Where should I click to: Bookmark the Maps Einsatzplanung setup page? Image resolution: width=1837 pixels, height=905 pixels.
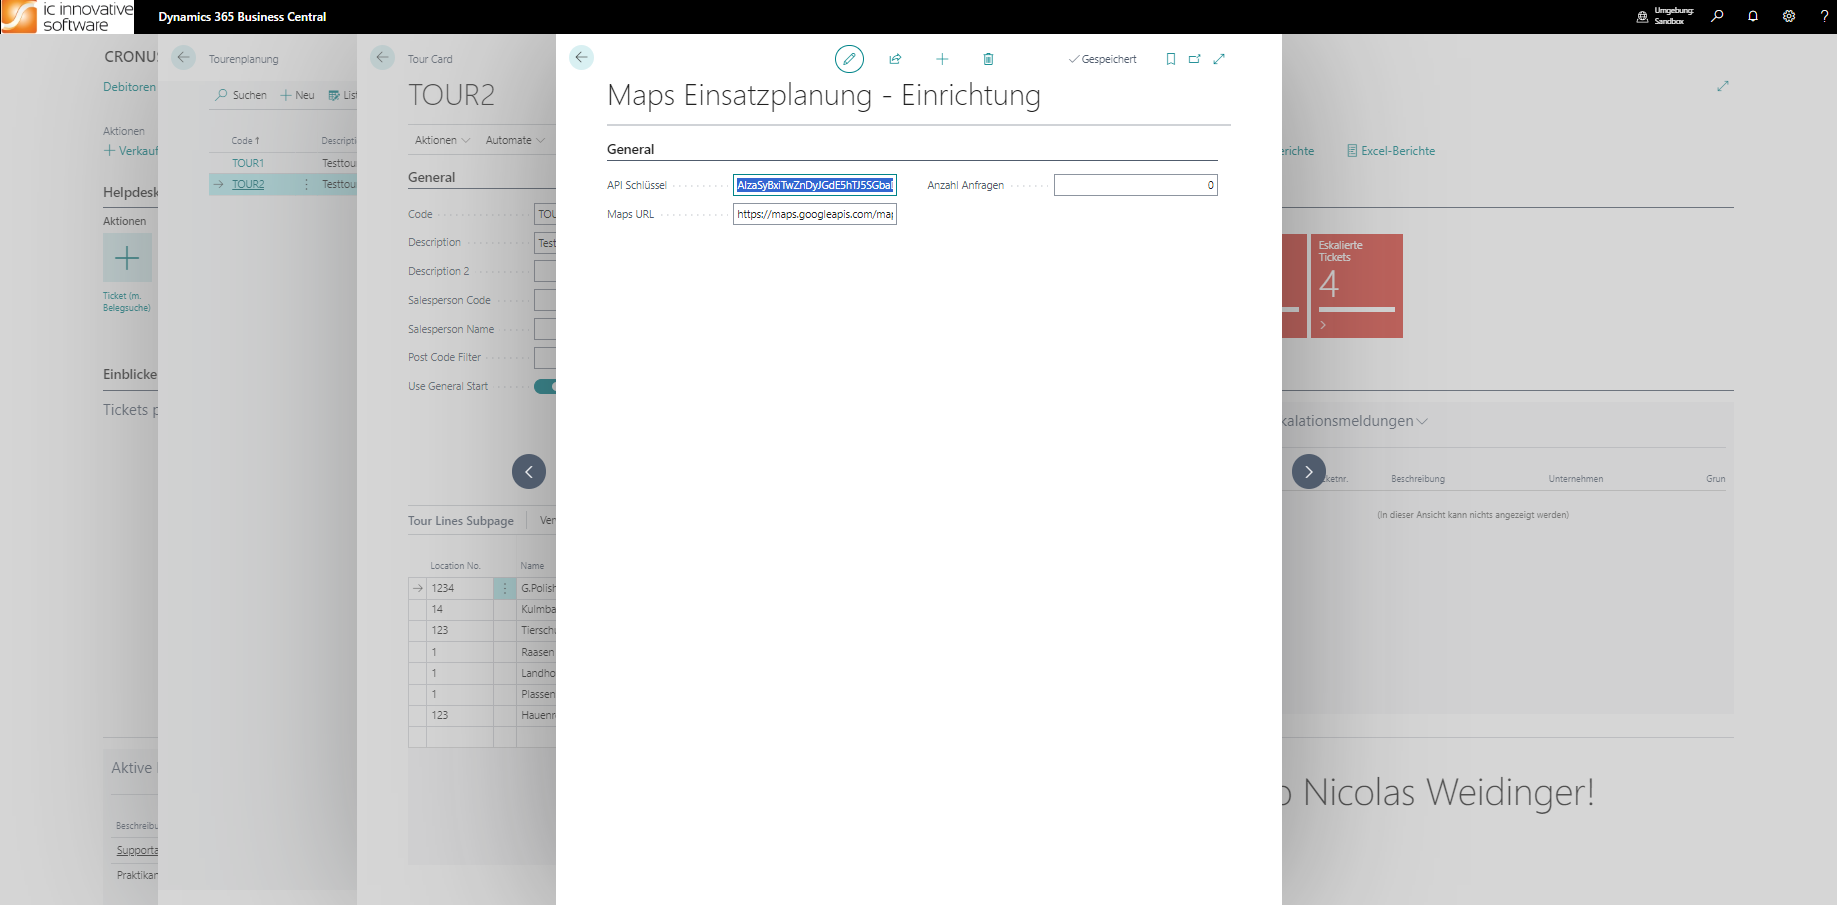click(x=1171, y=59)
